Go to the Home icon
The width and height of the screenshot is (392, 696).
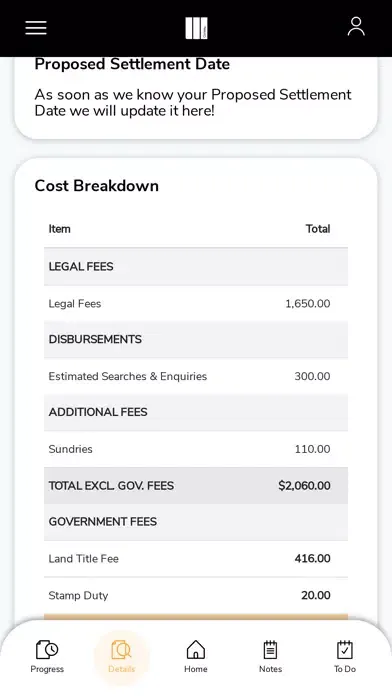196,650
